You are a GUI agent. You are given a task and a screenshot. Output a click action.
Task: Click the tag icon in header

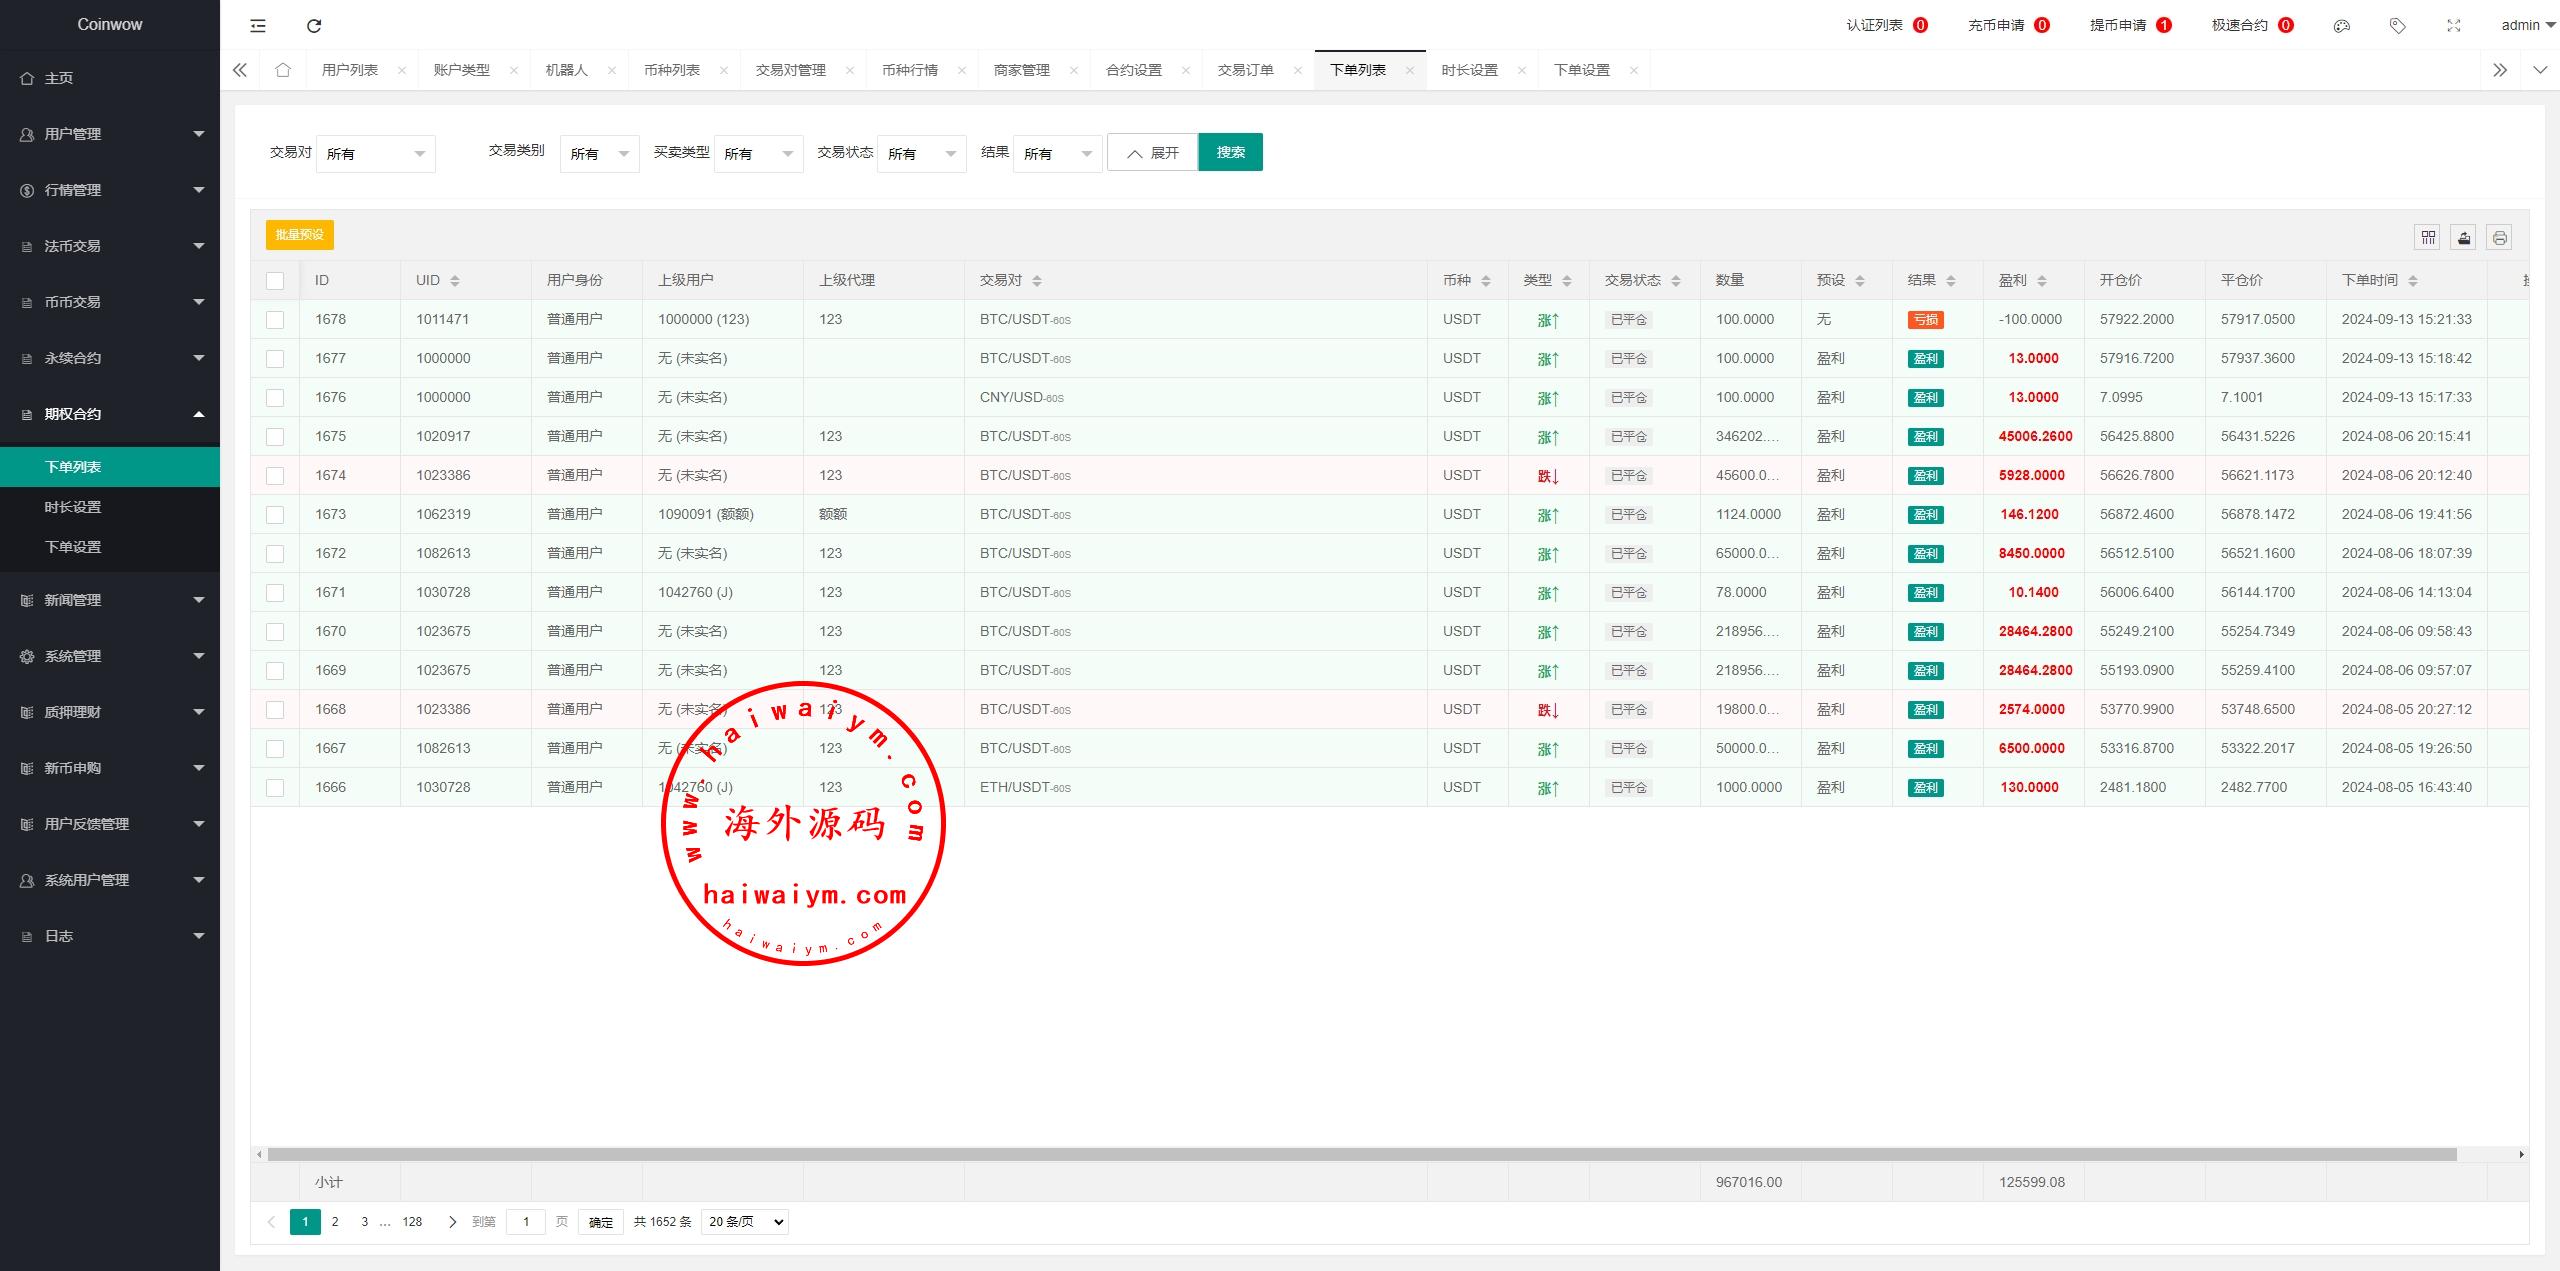2397,26
